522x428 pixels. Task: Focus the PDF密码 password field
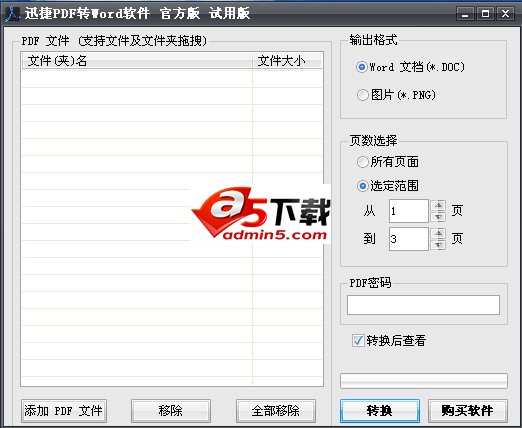(x=423, y=305)
